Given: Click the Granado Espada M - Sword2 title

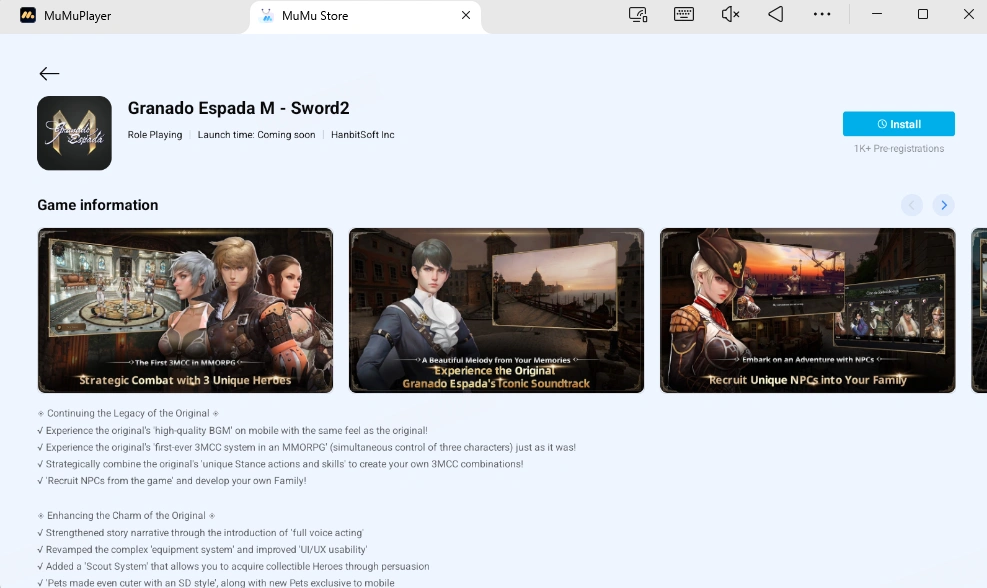Looking at the screenshot, I should (x=239, y=108).
